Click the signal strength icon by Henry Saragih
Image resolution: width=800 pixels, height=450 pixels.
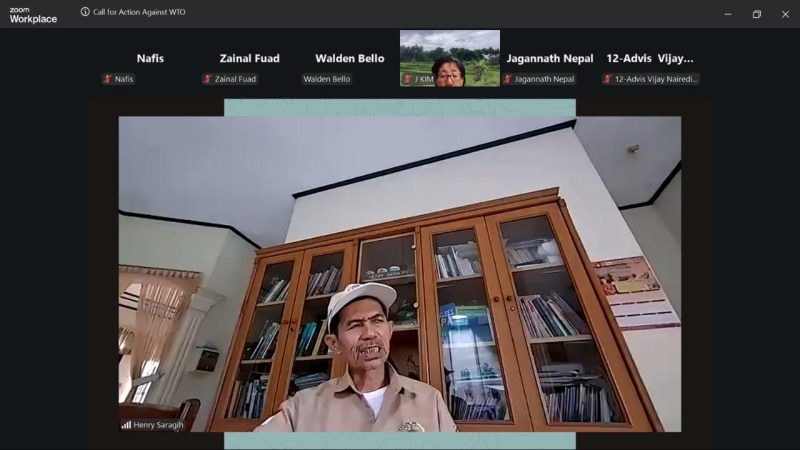click(x=126, y=424)
